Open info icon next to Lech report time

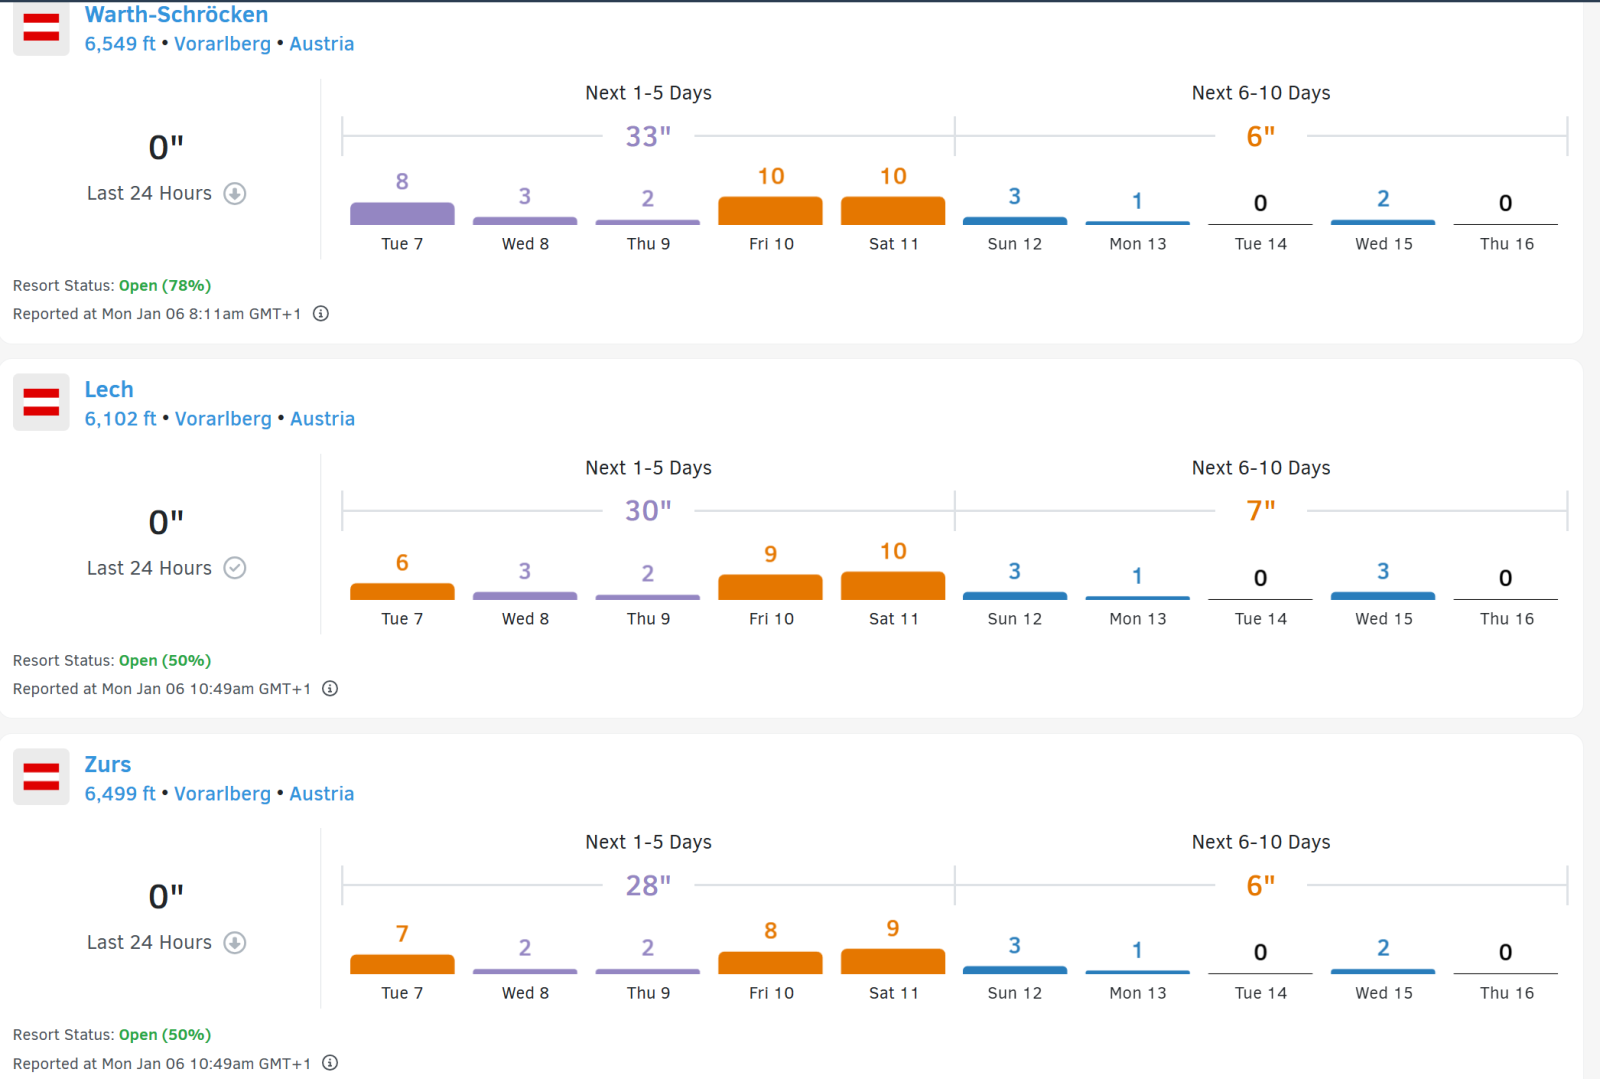tap(330, 688)
